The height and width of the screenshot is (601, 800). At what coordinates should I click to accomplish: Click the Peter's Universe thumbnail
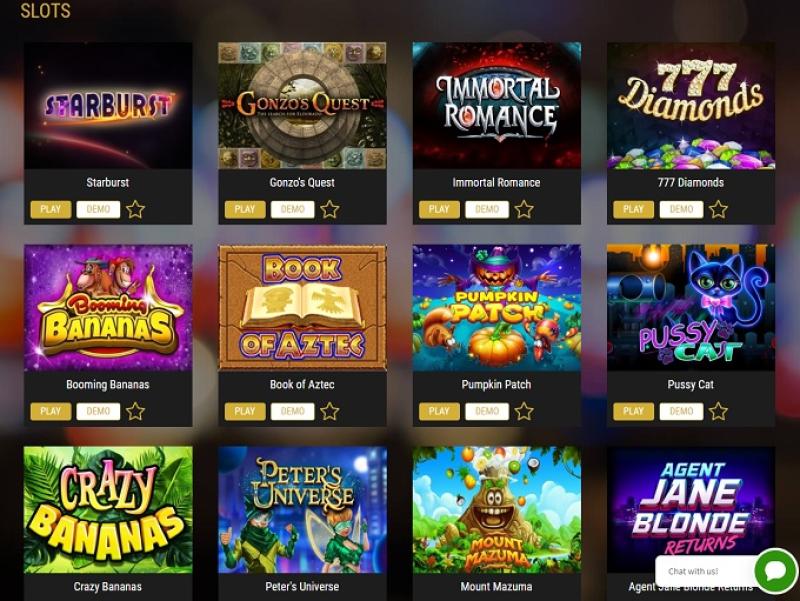pyautogui.click(x=302, y=510)
